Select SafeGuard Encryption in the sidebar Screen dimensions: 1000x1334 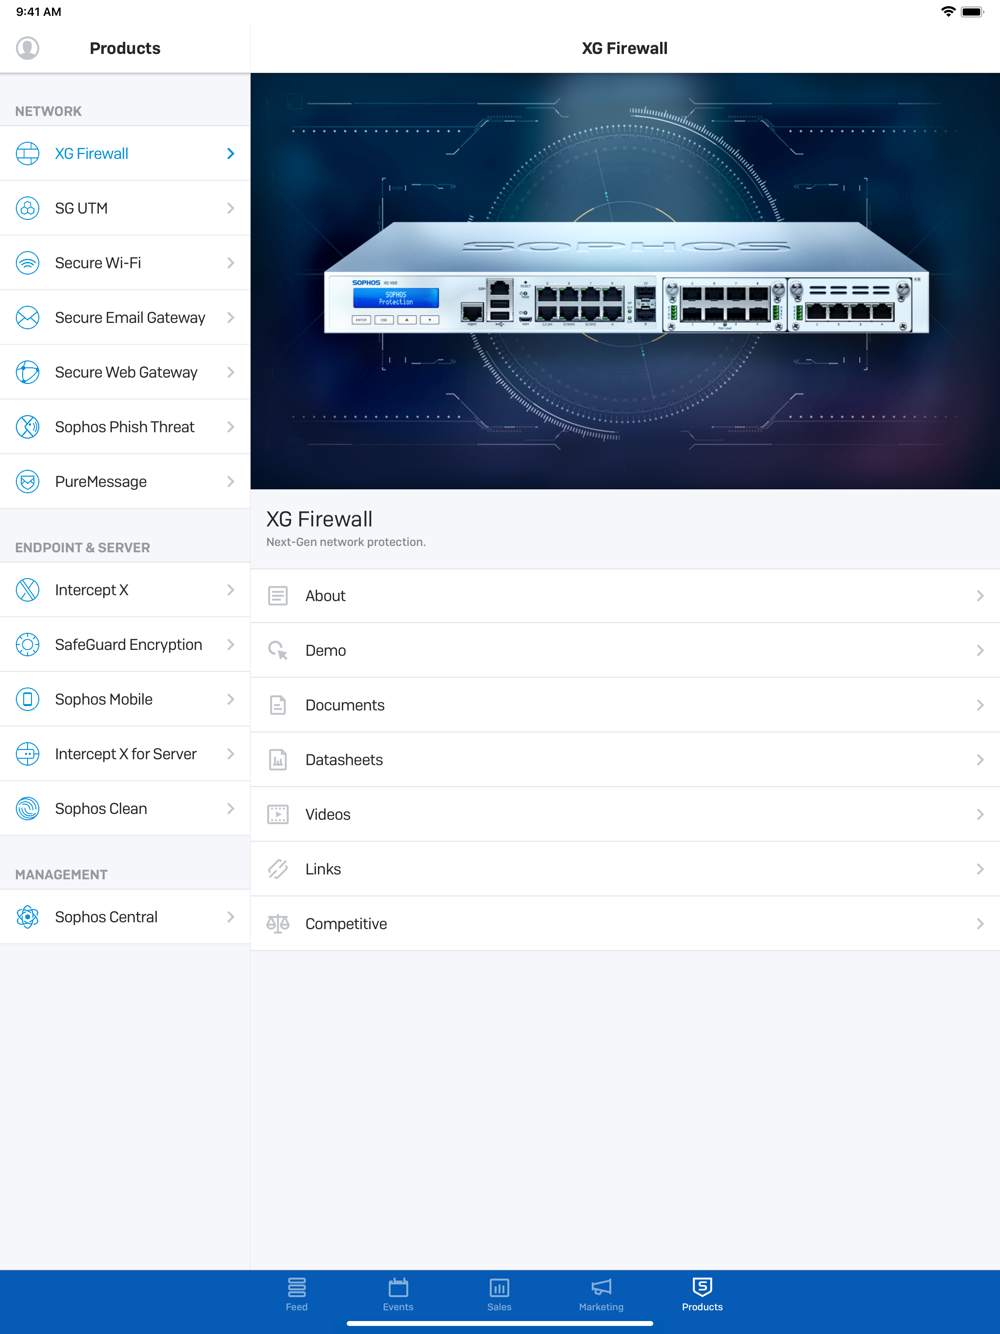click(x=125, y=645)
